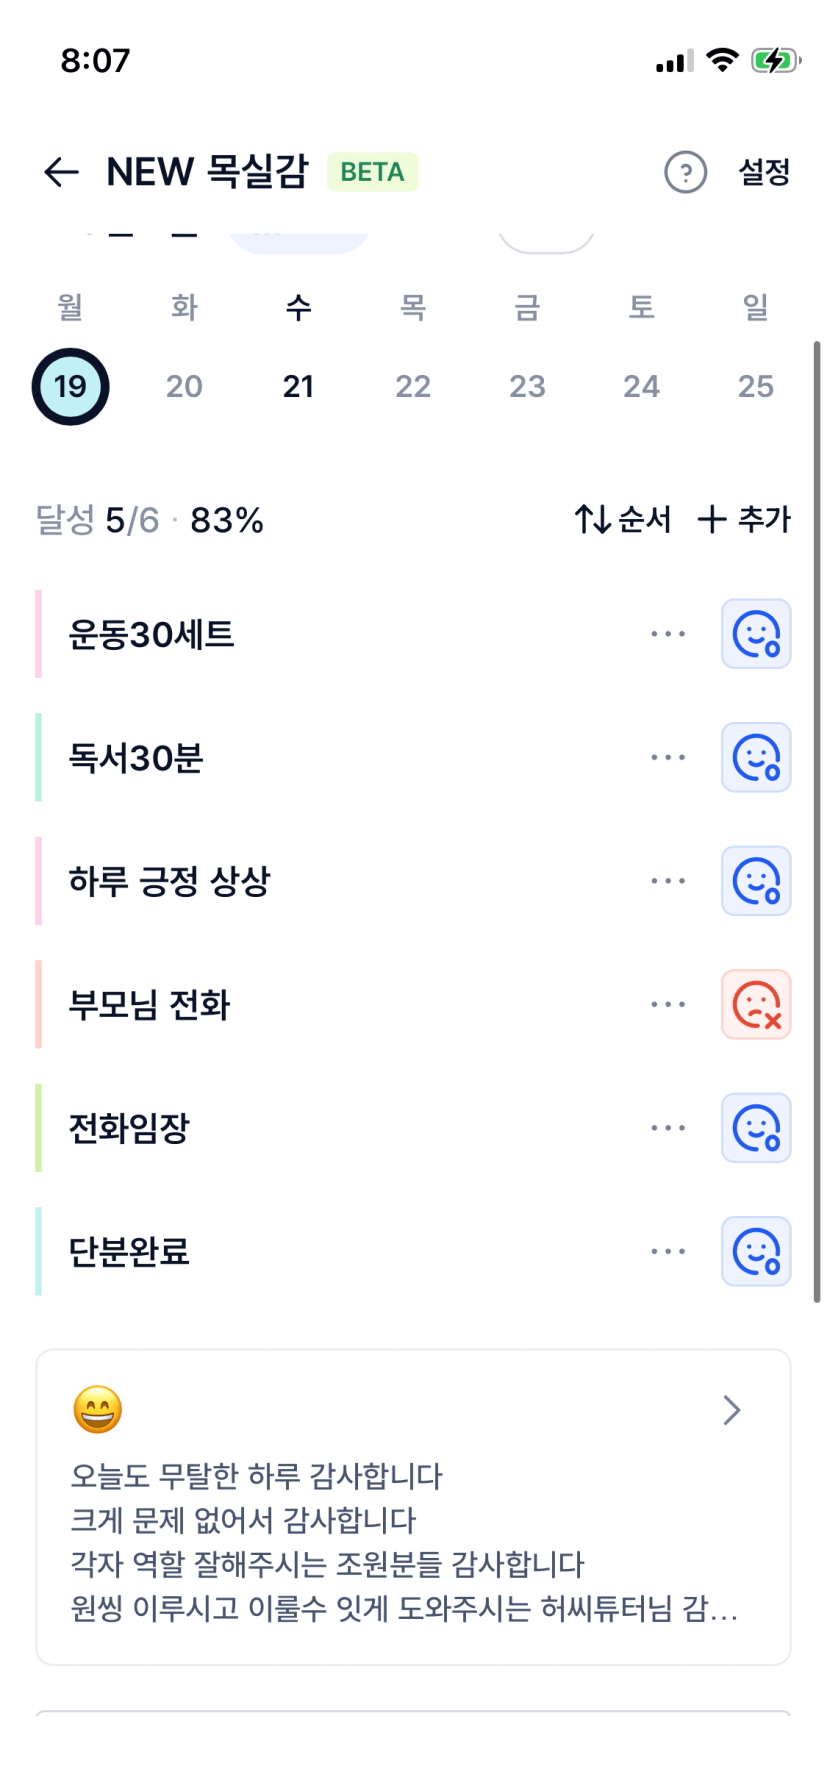Tap the back arrow icon
Screen dimensions: 827x1791
point(61,172)
